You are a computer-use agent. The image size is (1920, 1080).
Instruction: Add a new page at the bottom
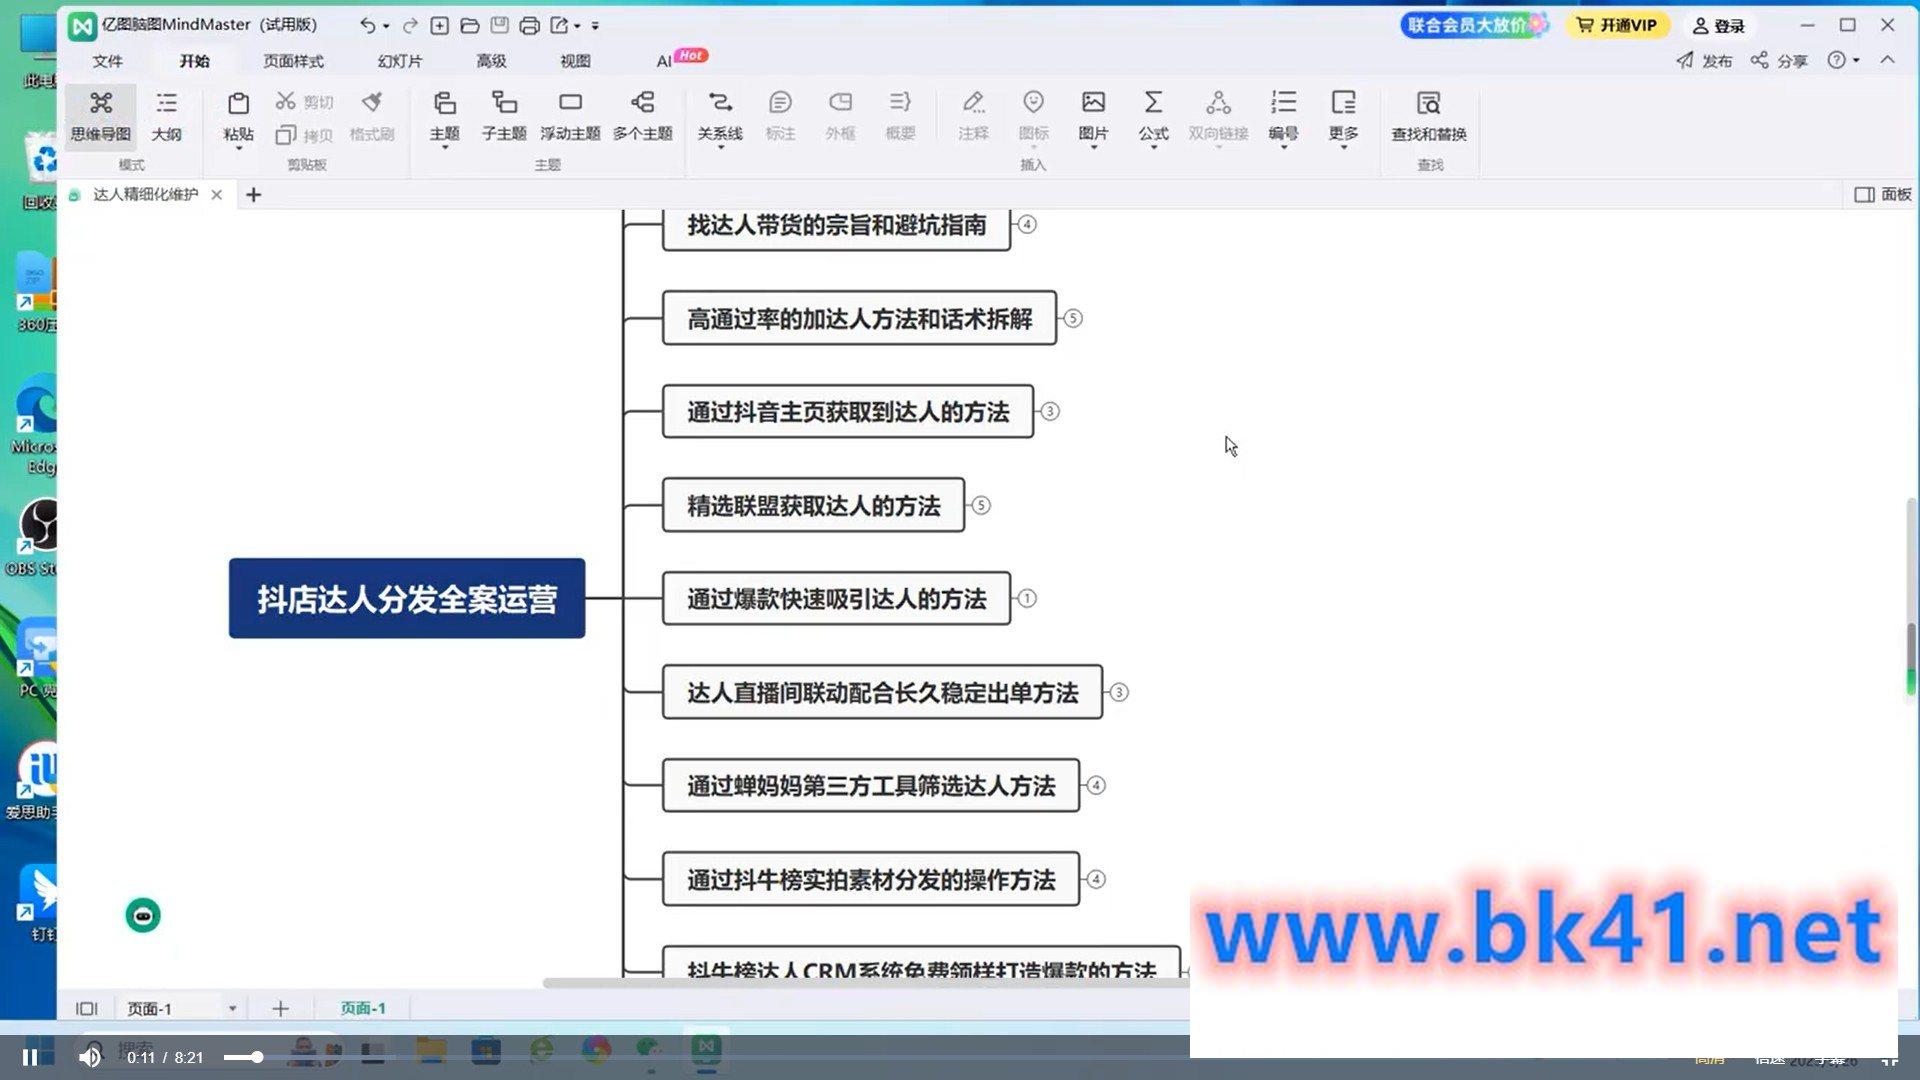[x=280, y=1008]
